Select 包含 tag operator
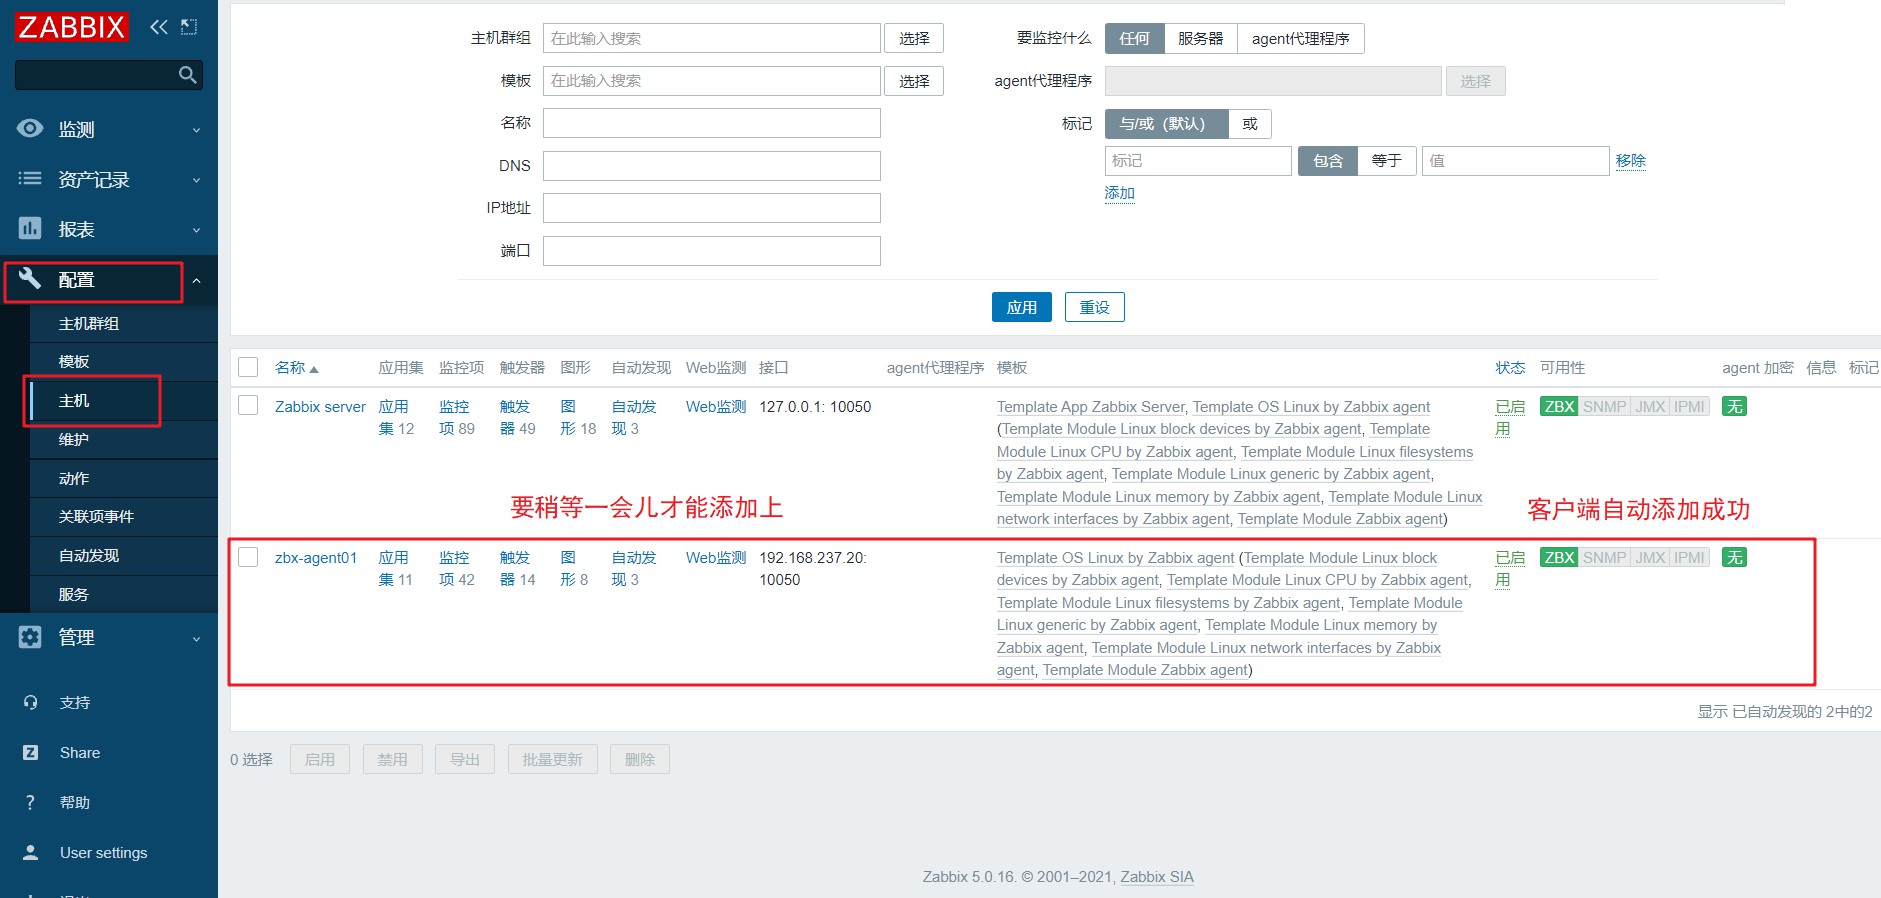 (1327, 161)
